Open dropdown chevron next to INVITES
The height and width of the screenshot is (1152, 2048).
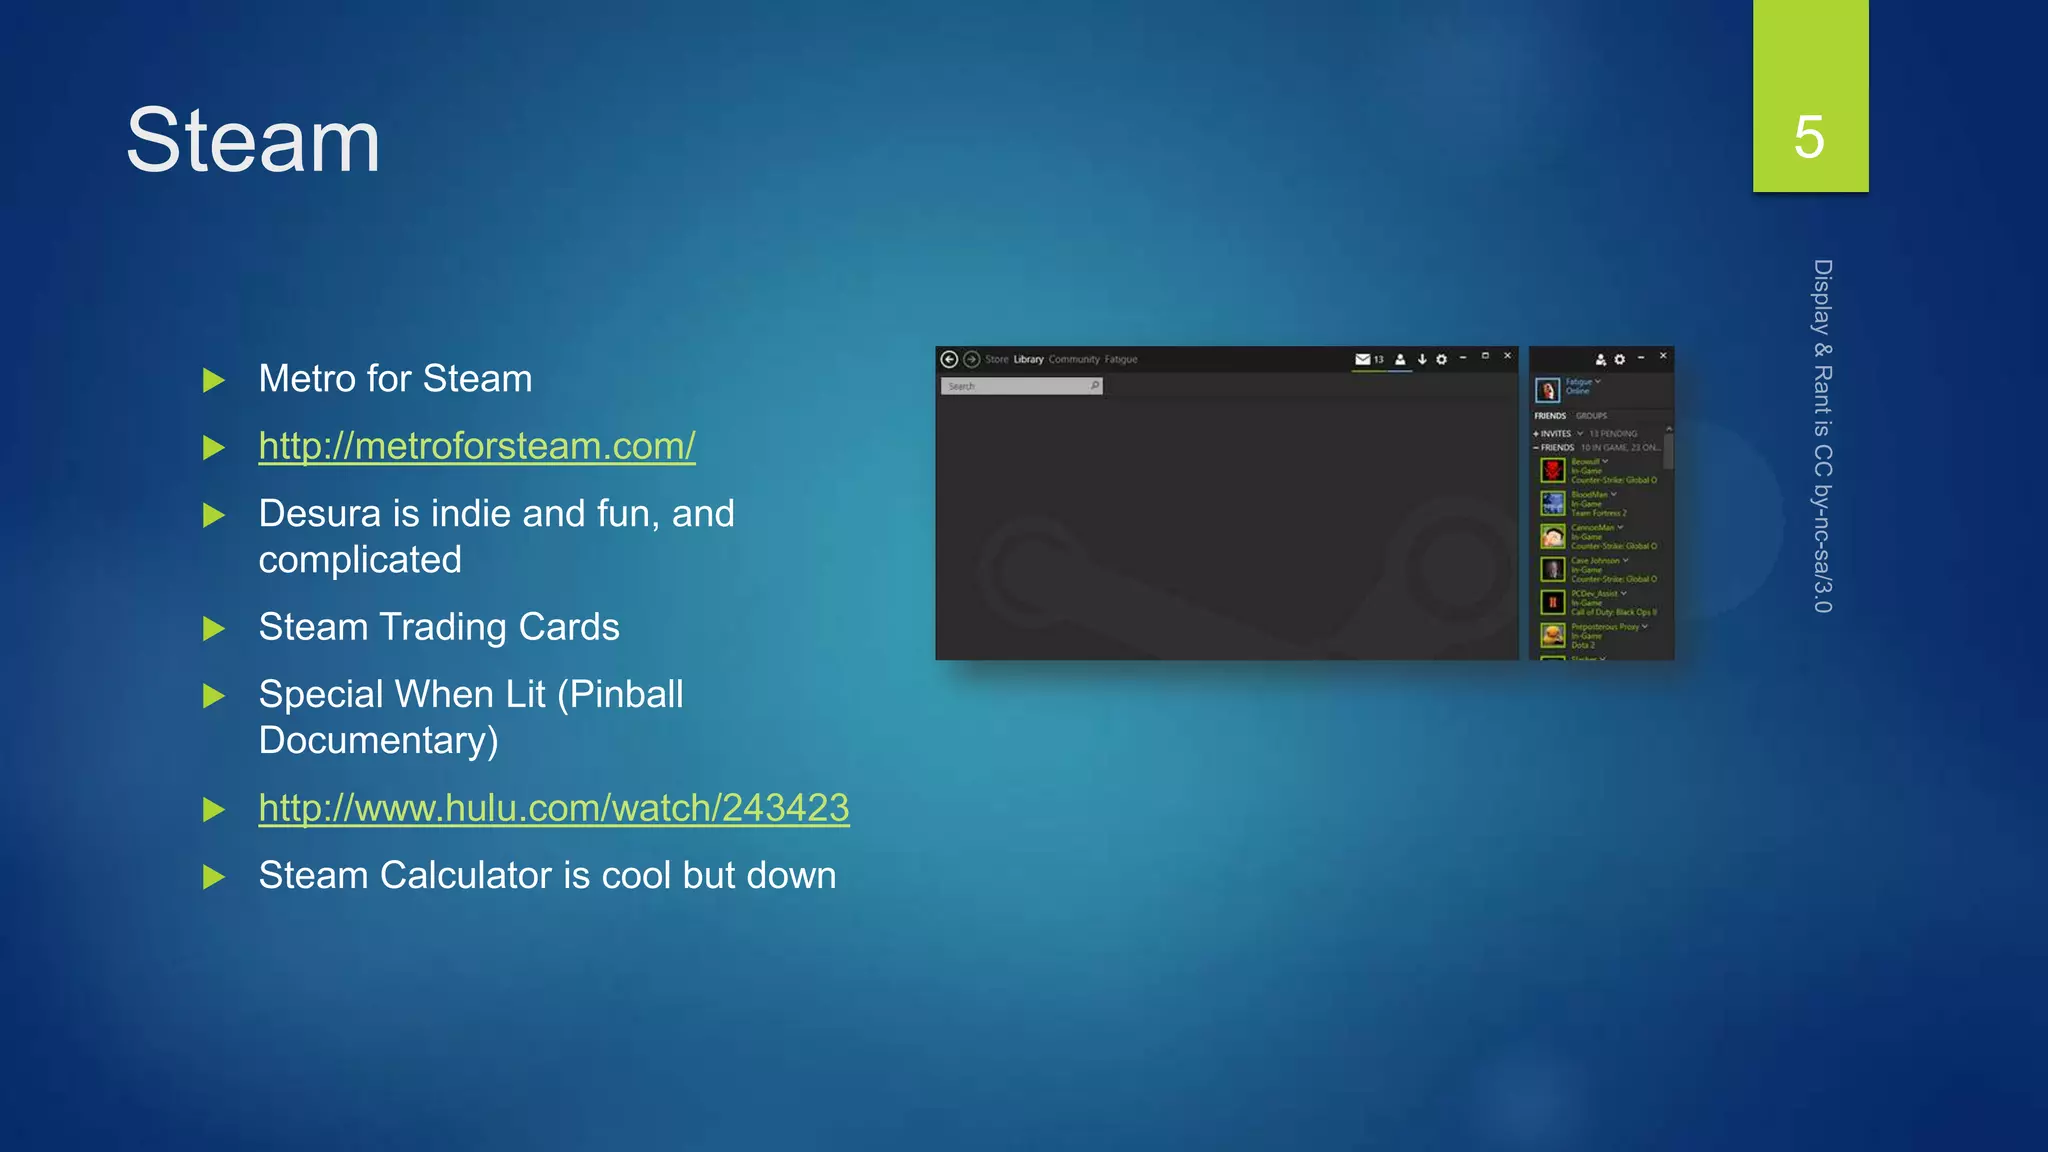[x=1580, y=434]
